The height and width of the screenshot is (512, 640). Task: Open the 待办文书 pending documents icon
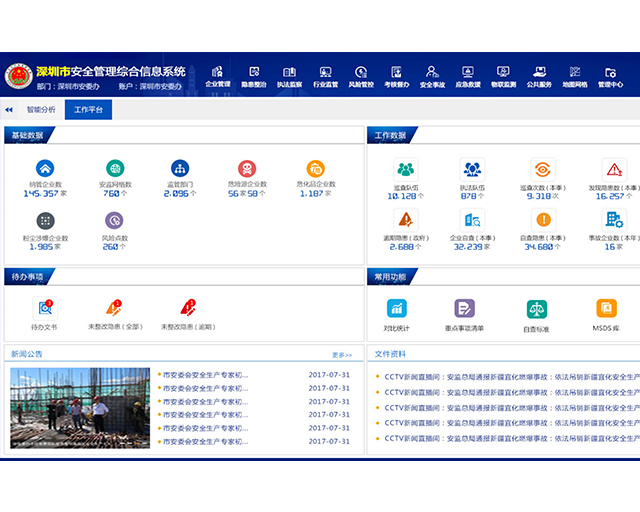pos(45,308)
